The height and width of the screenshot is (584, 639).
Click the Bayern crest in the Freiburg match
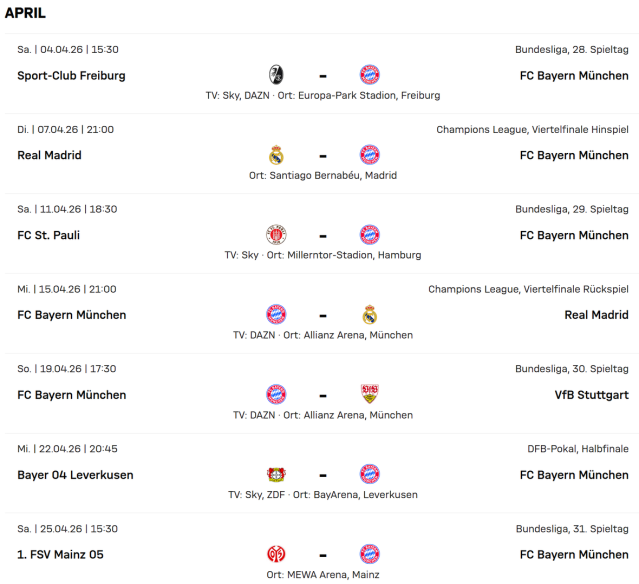coord(370,75)
